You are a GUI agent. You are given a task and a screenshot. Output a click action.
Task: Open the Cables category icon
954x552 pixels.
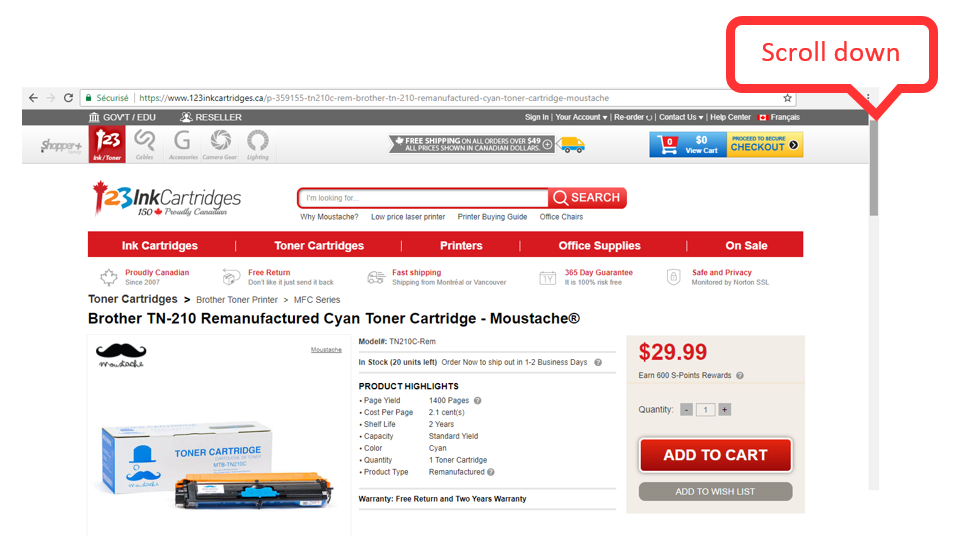pyautogui.click(x=145, y=144)
